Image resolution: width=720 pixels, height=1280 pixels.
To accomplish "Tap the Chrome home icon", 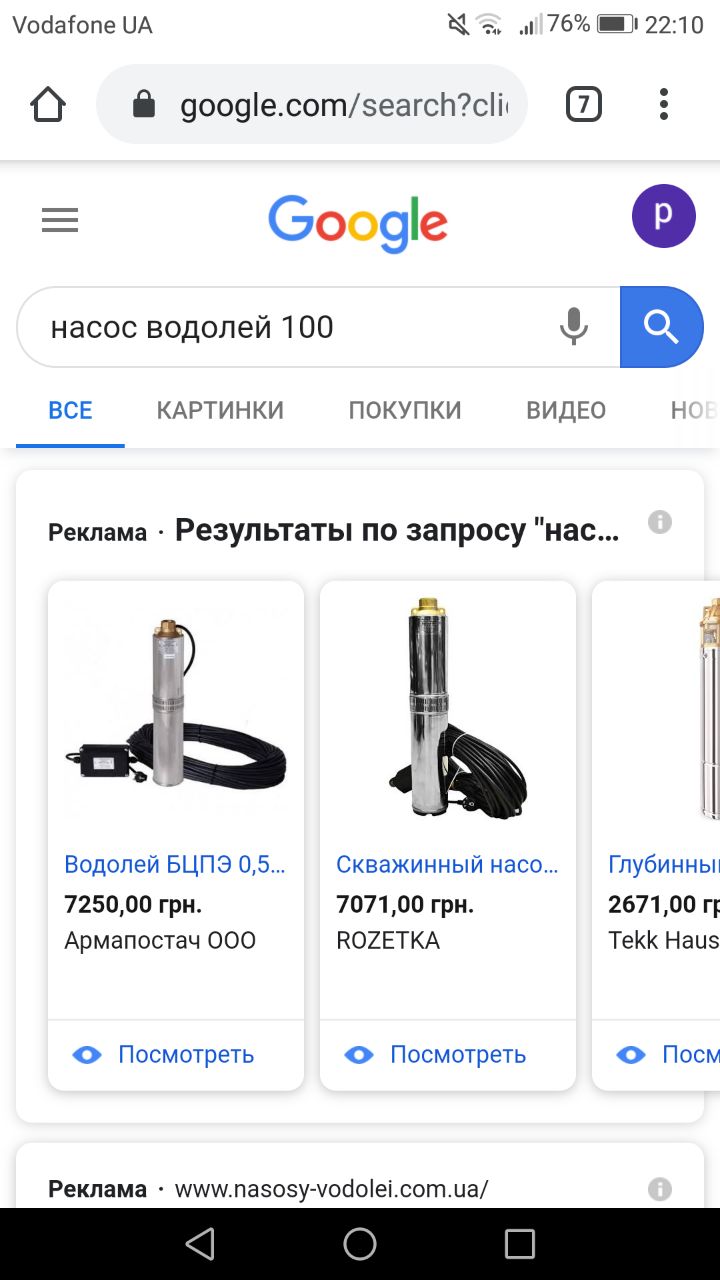I will 48,104.
